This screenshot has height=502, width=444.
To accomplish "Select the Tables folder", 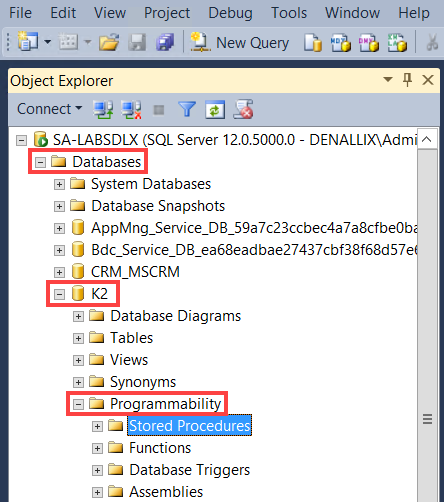I will [131, 338].
